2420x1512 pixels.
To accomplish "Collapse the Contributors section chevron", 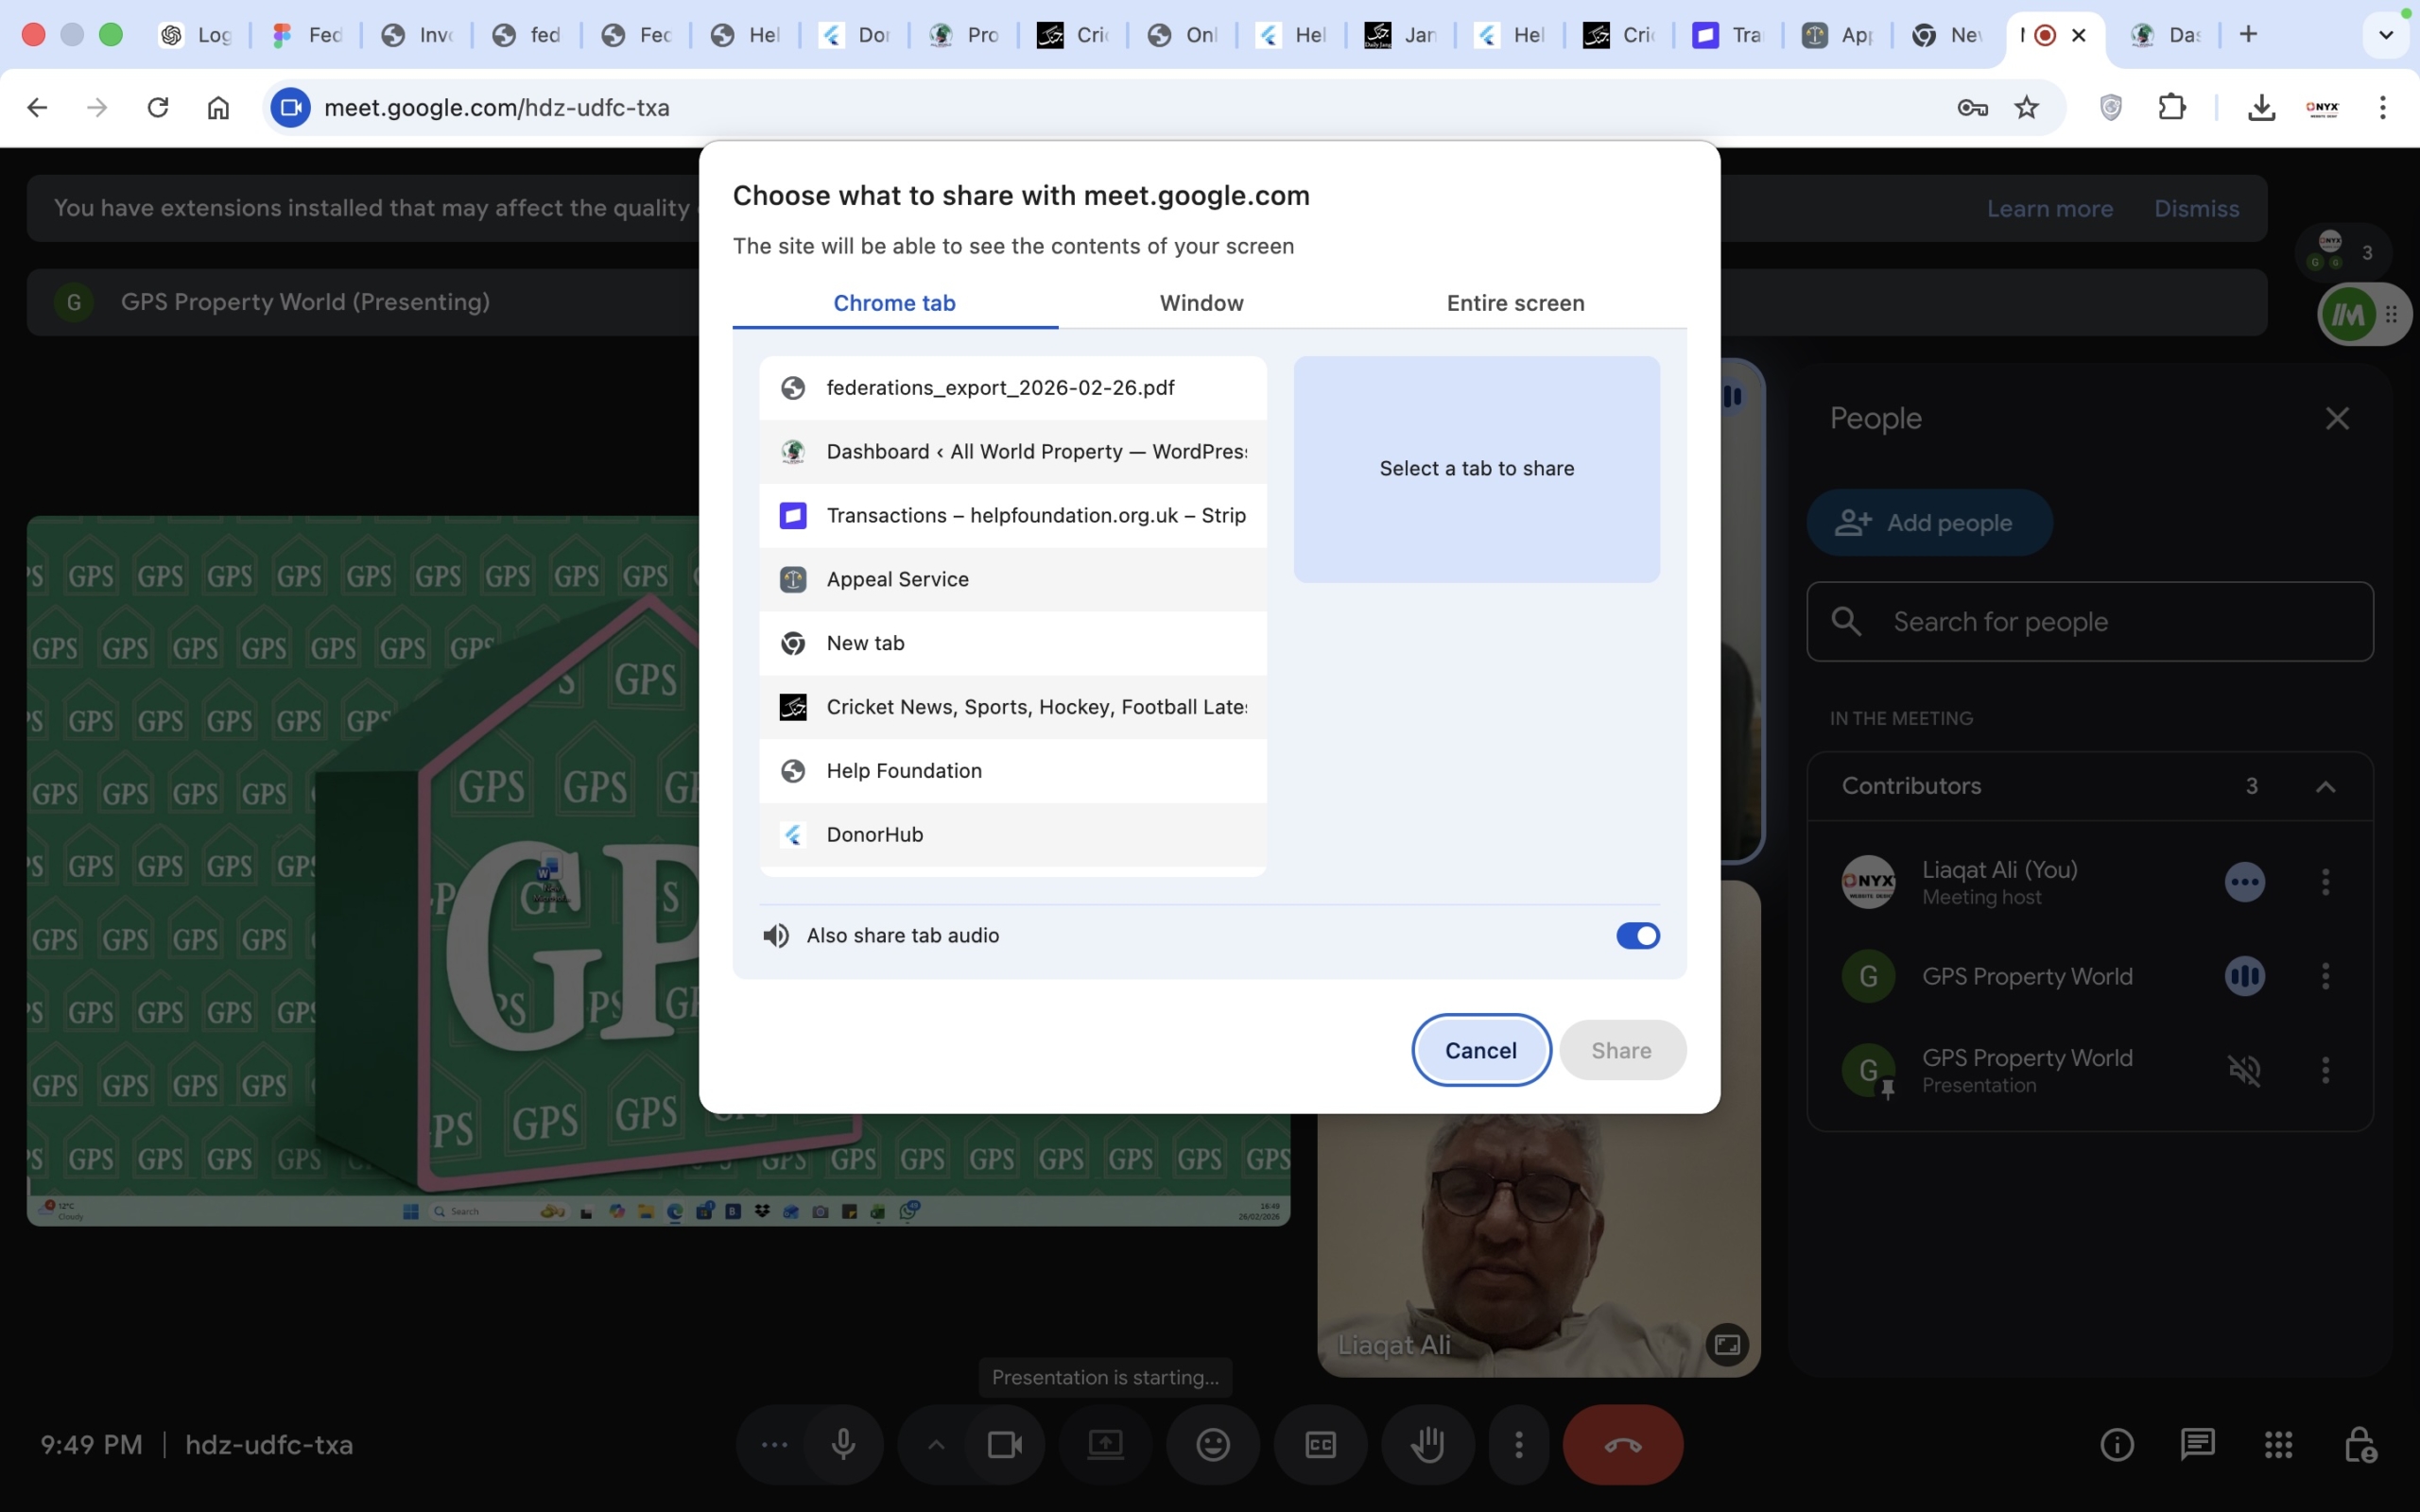I will pos(2325,787).
